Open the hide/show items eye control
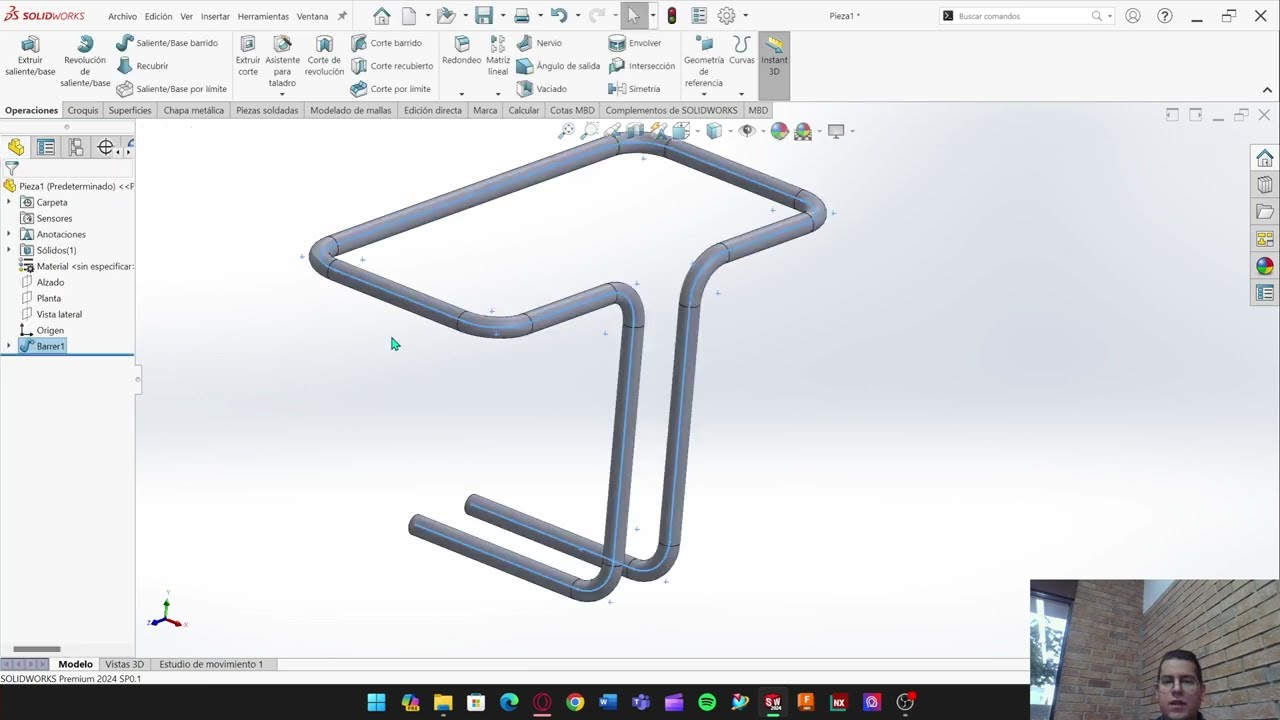Viewport: 1280px width, 720px height. click(x=746, y=131)
